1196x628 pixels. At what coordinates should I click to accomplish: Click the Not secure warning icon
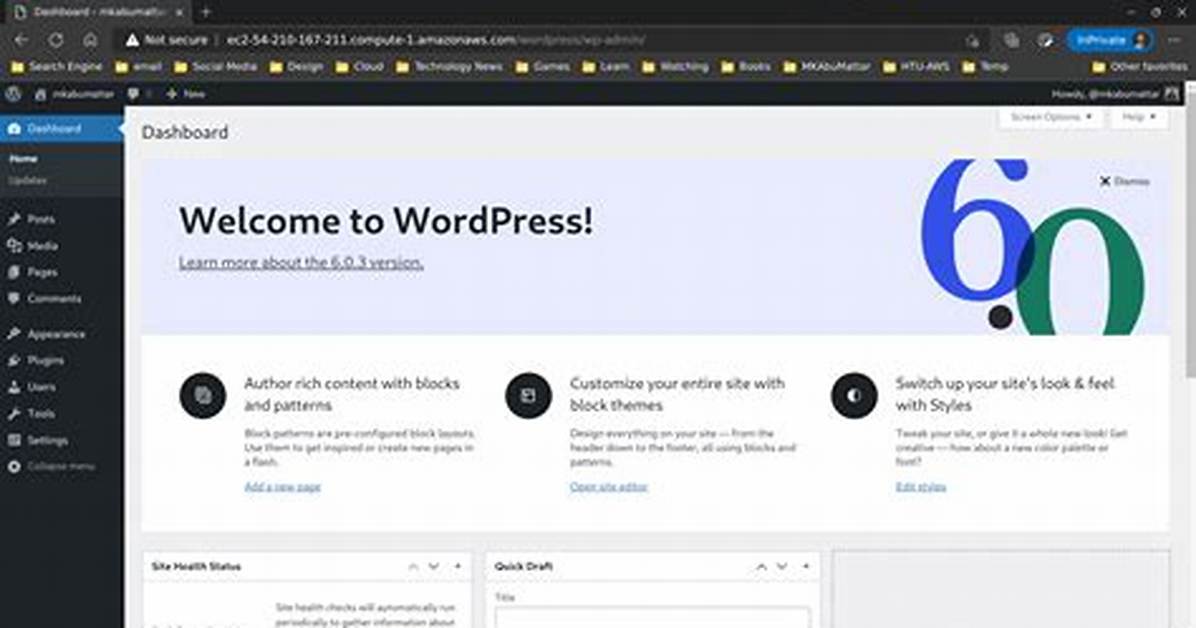click(x=133, y=40)
